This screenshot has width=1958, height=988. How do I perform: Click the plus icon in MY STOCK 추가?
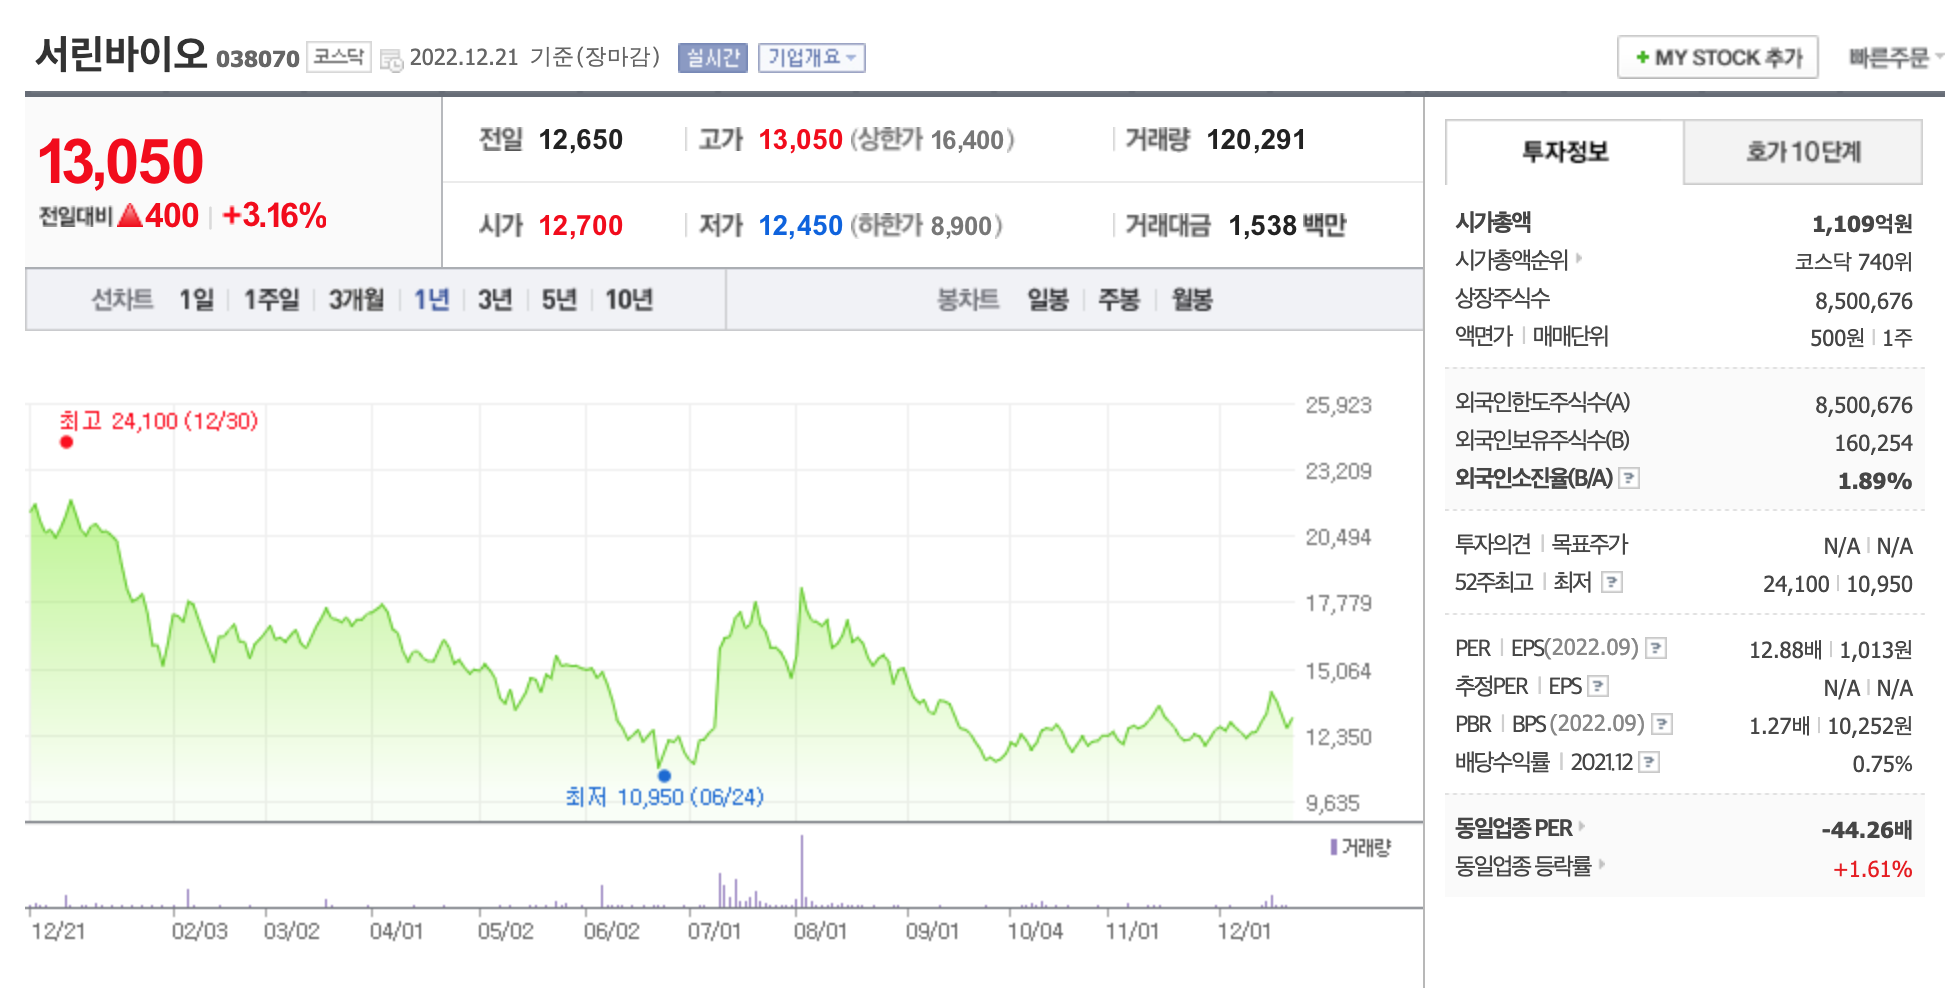(x=1641, y=57)
